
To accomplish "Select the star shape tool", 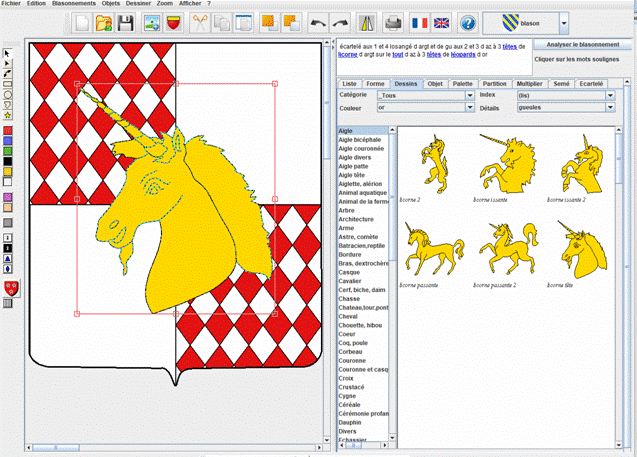I will pos(9,116).
